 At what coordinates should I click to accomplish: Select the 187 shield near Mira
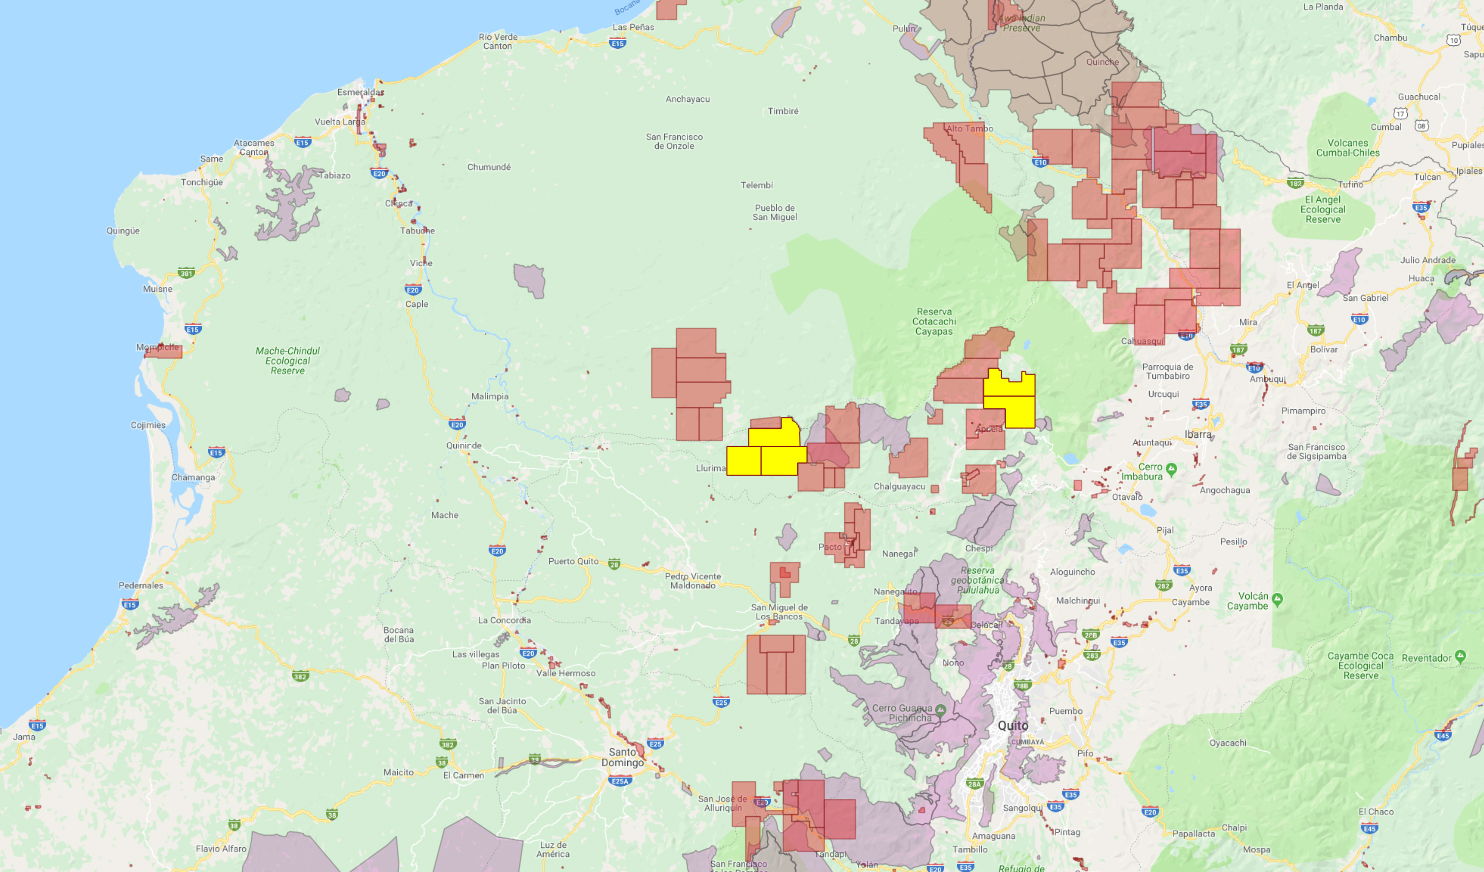(x=1239, y=350)
